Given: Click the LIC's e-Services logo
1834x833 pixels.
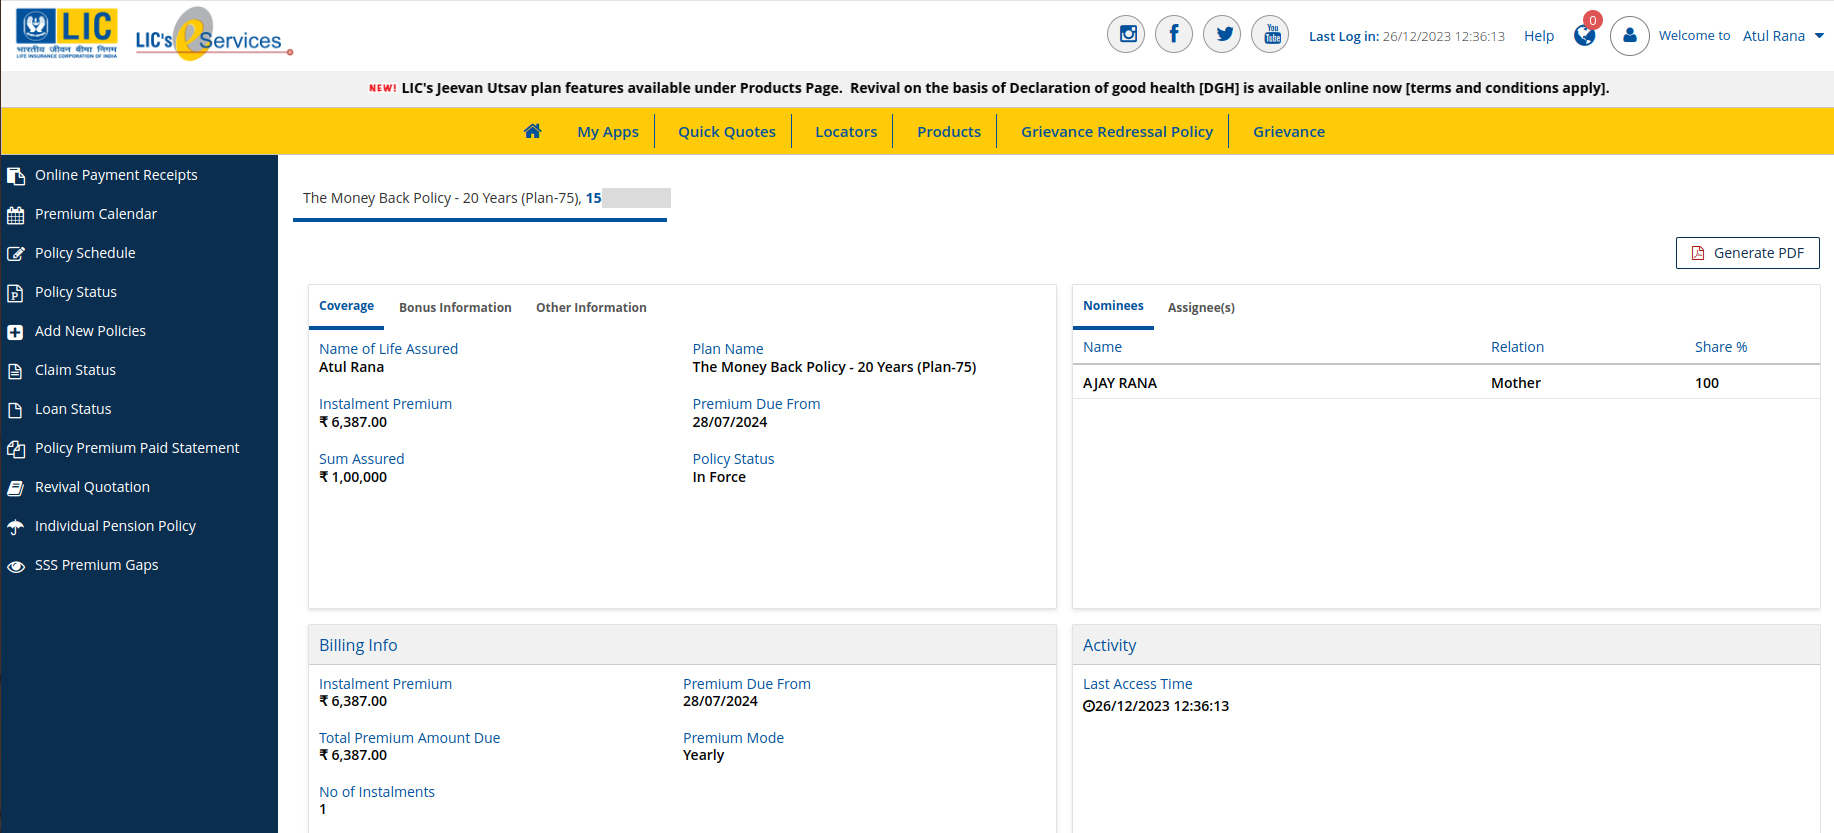Looking at the screenshot, I should point(213,35).
